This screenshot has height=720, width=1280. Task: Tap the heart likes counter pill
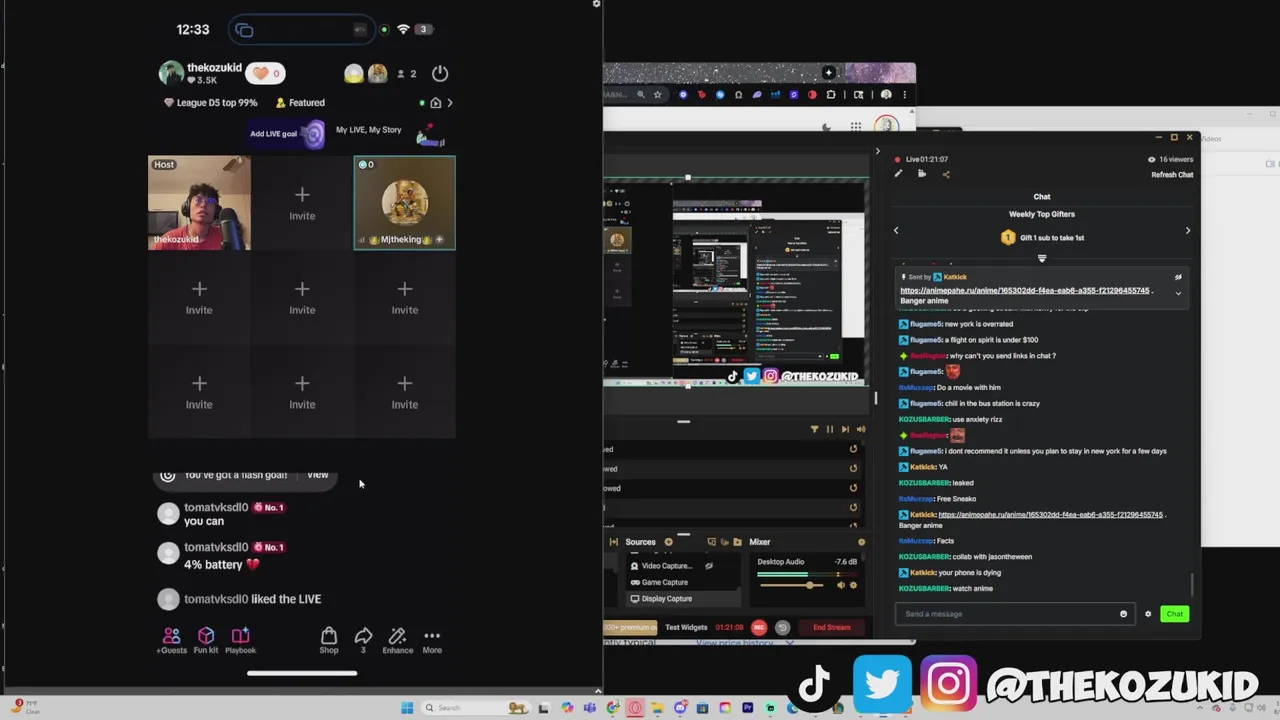(x=267, y=73)
